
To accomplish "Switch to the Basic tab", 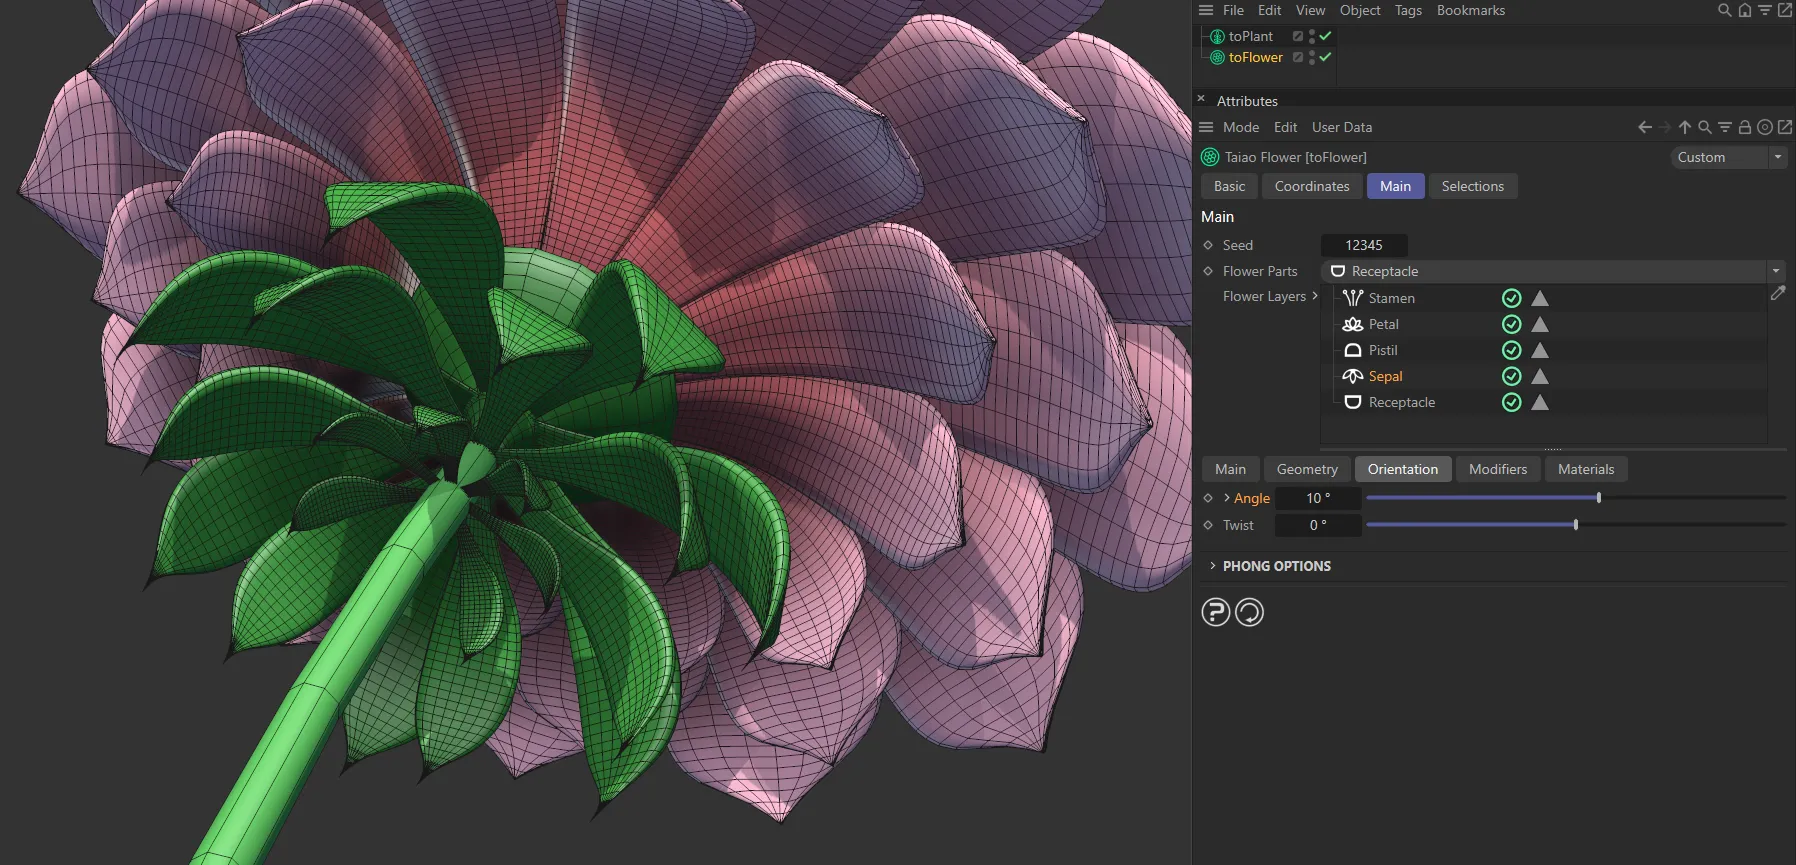I will pyautogui.click(x=1229, y=186).
